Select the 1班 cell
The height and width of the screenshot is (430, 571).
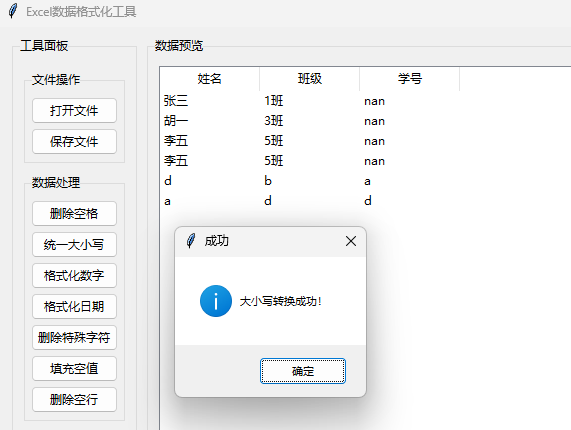coord(273,101)
